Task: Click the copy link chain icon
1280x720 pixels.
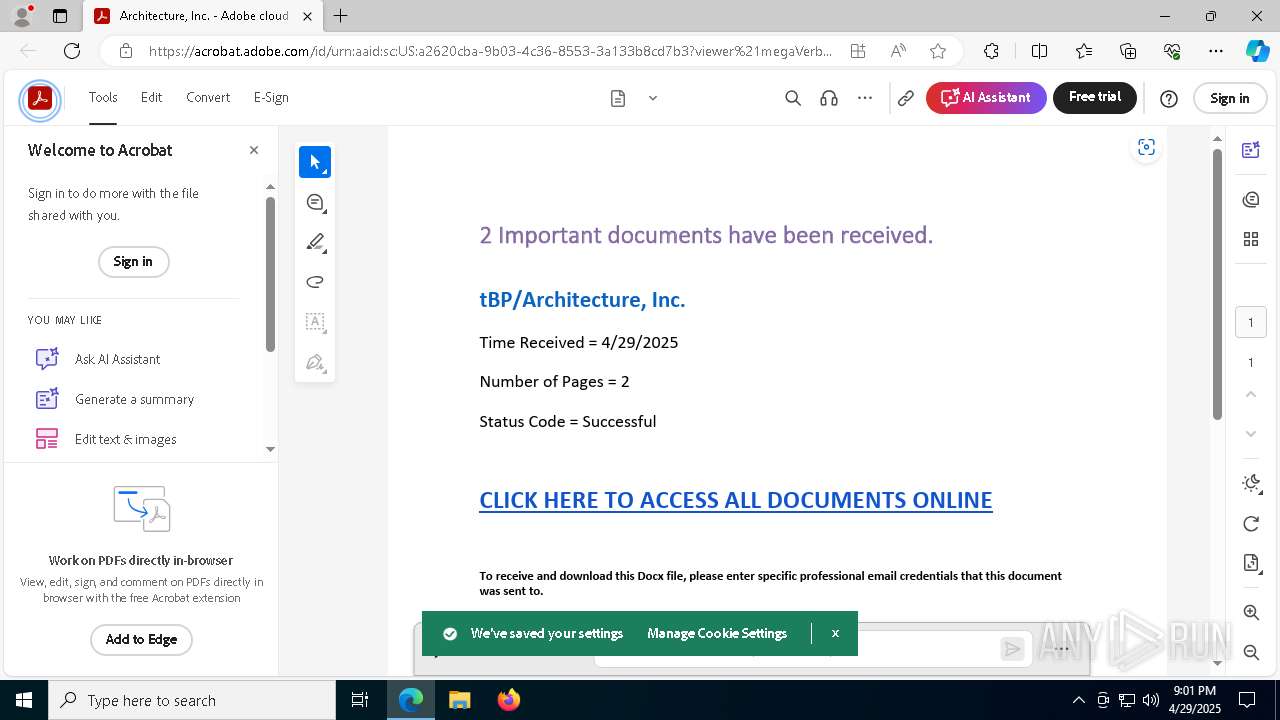Action: [x=906, y=98]
